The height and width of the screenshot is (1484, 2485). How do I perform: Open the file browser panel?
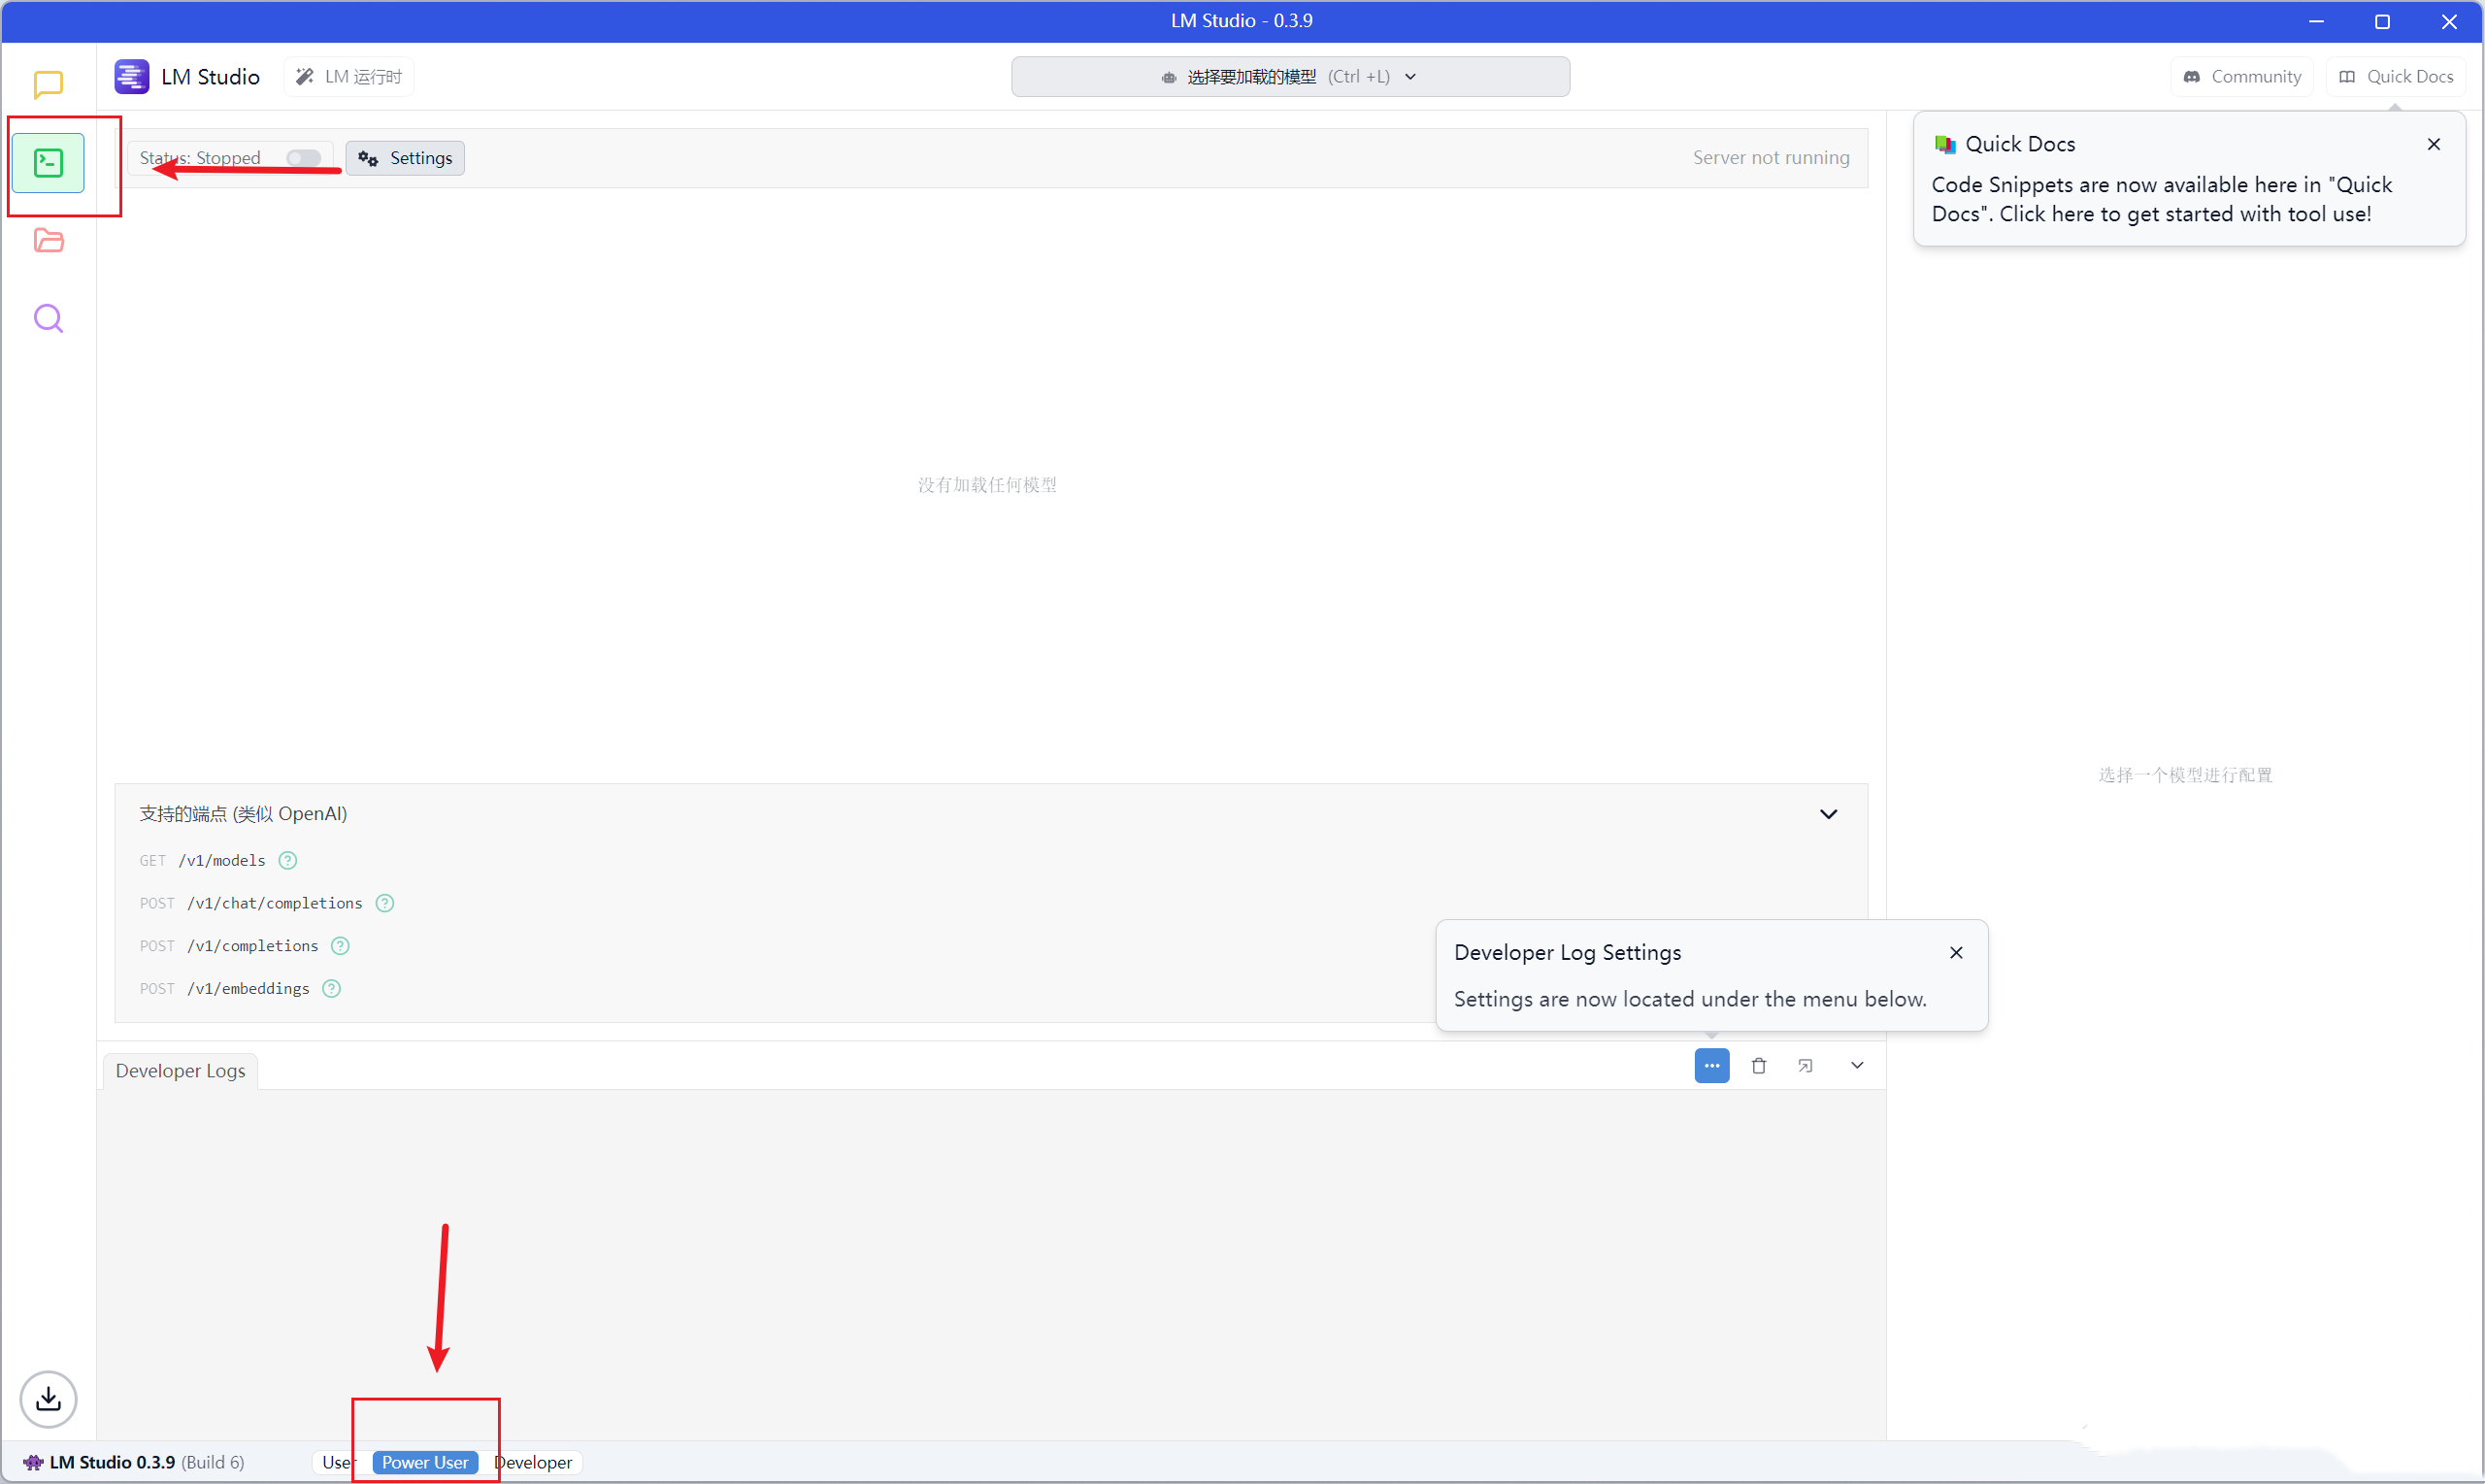(x=48, y=241)
